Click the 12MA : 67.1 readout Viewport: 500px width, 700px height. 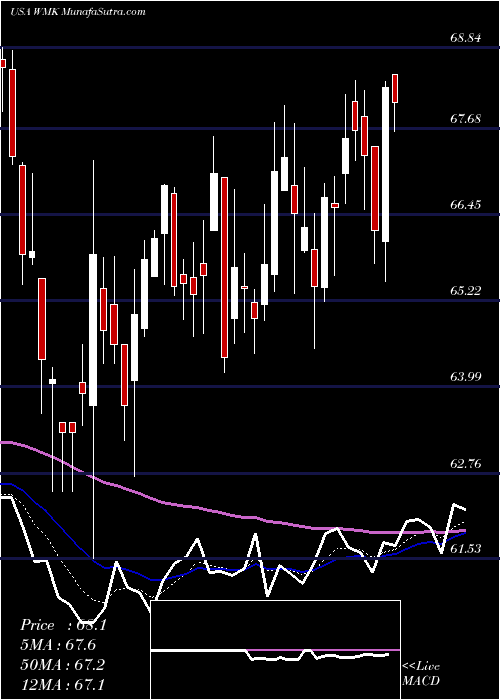(x=62, y=684)
